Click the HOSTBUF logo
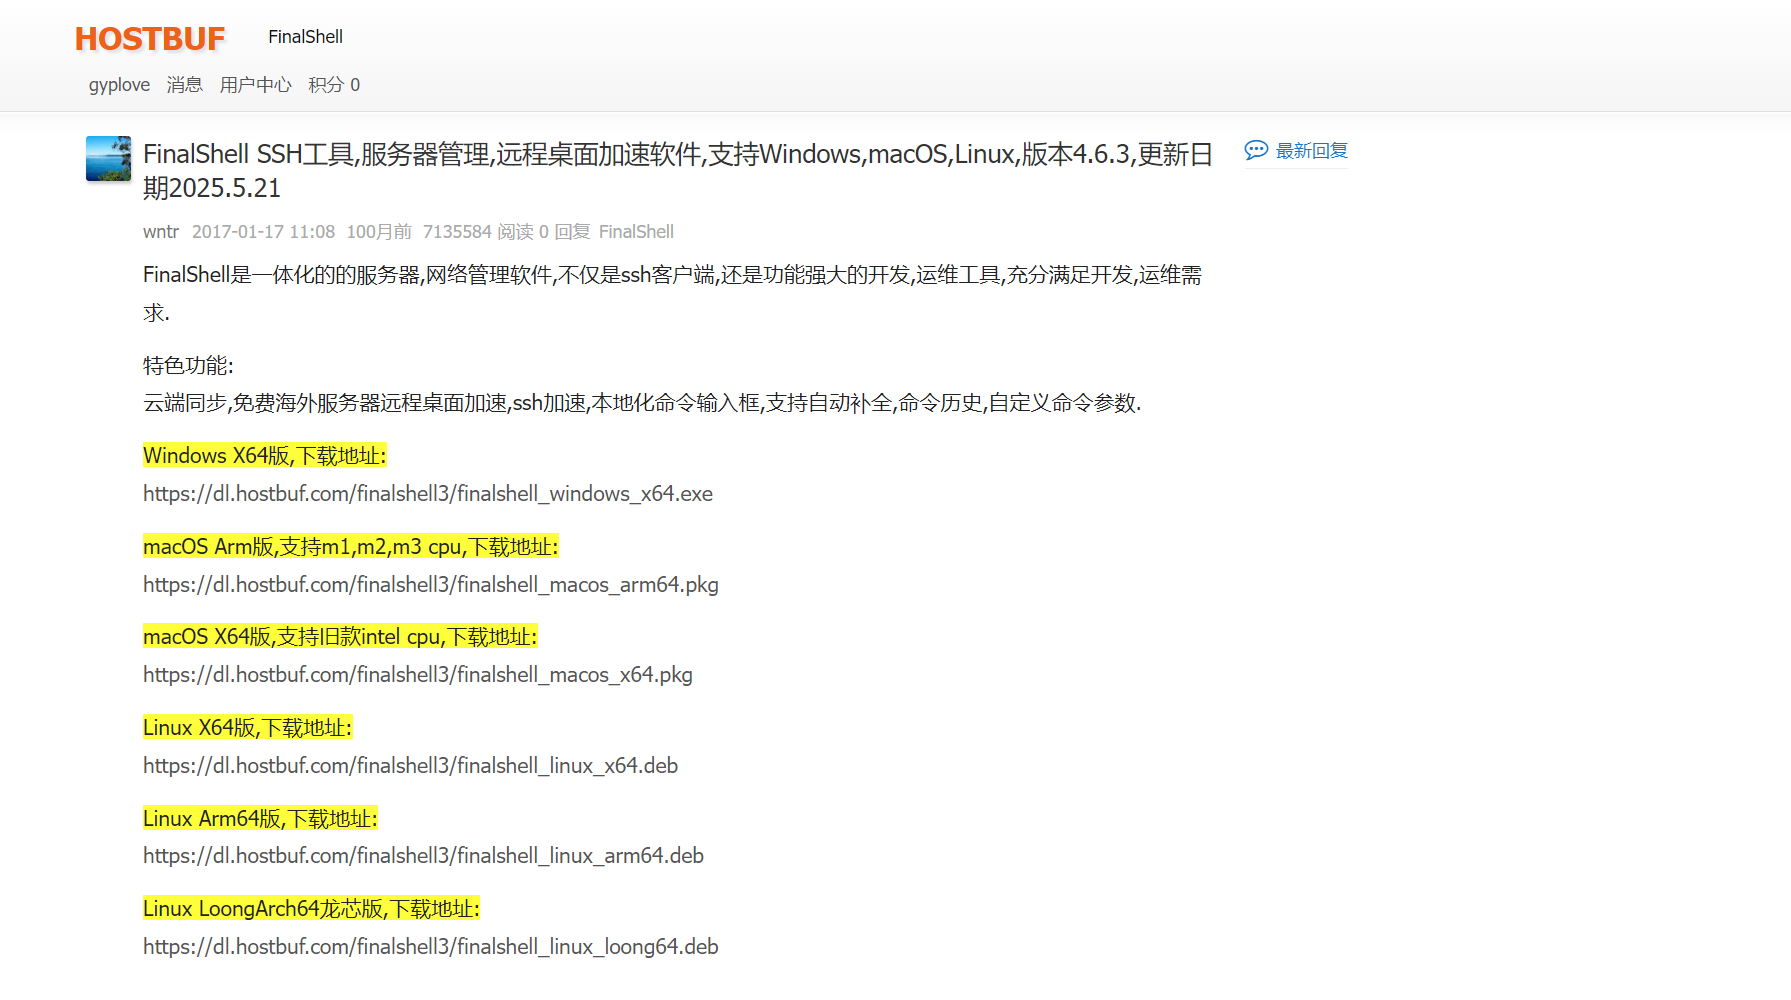 [x=150, y=38]
